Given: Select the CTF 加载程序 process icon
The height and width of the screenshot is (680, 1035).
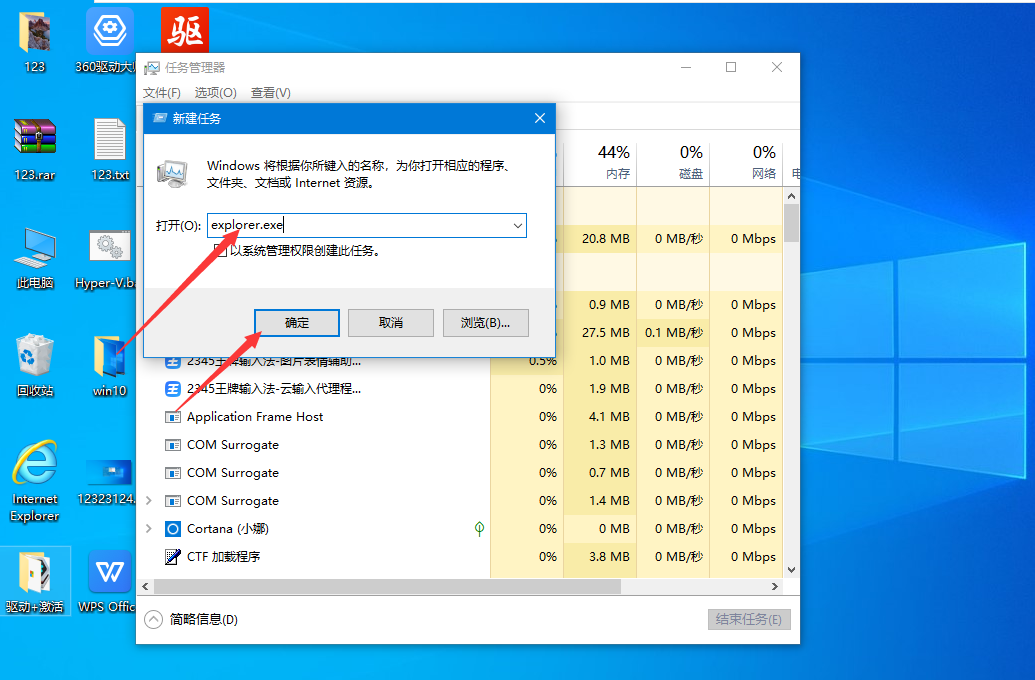Looking at the screenshot, I should (172, 557).
